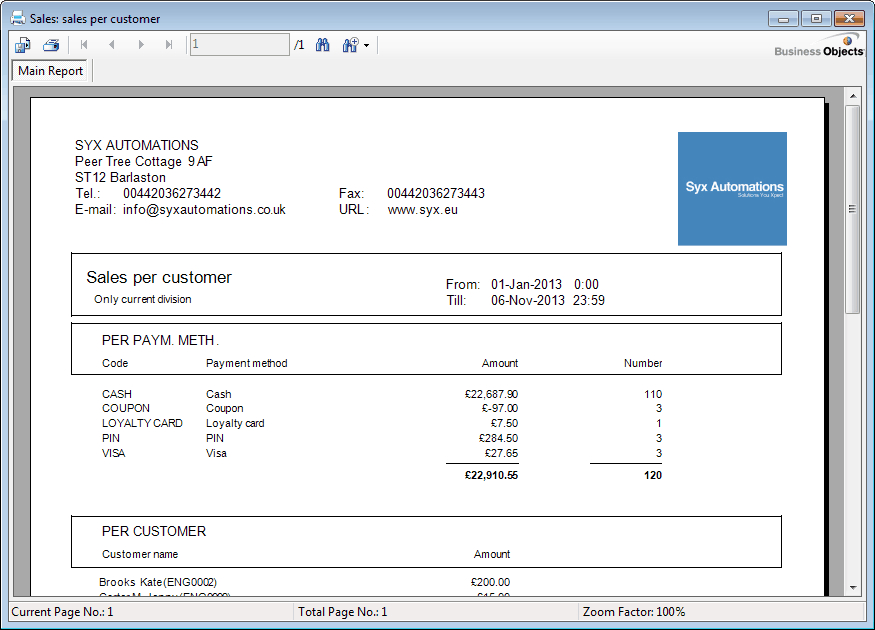Image resolution: width=875 pixels, height=630 pixels.
Task: Open Find Text with binoculars icon
Action: tap(323, 45)
